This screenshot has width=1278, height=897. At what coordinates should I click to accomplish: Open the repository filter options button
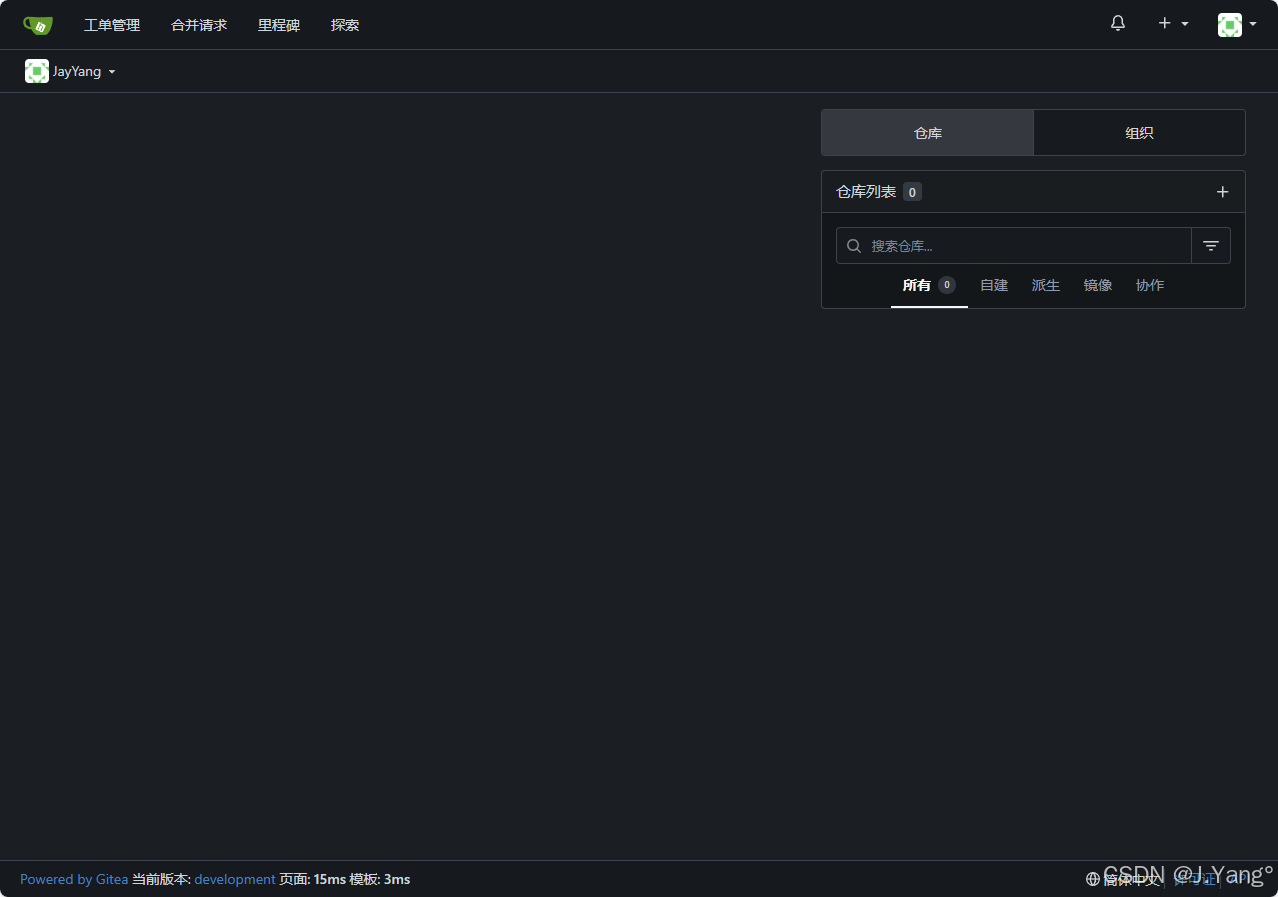coord(1211,245)
